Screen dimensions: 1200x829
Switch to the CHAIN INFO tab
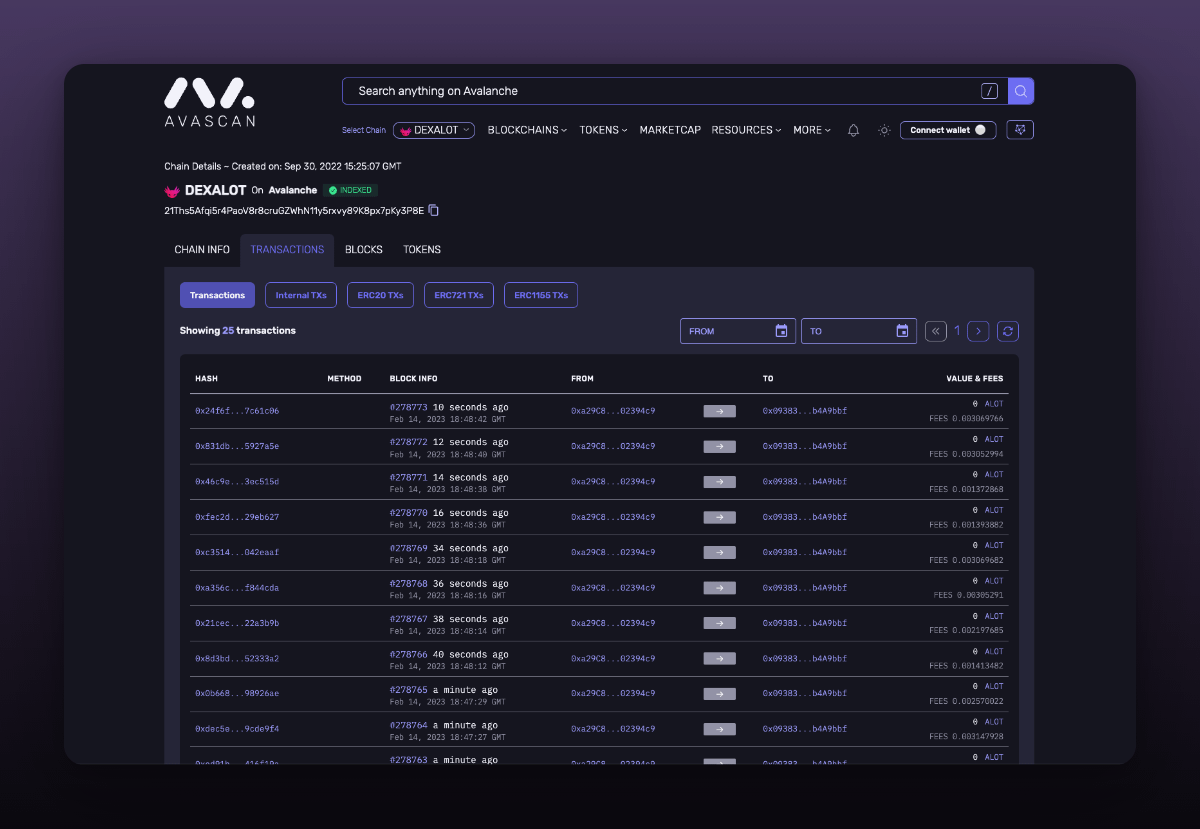202,249
